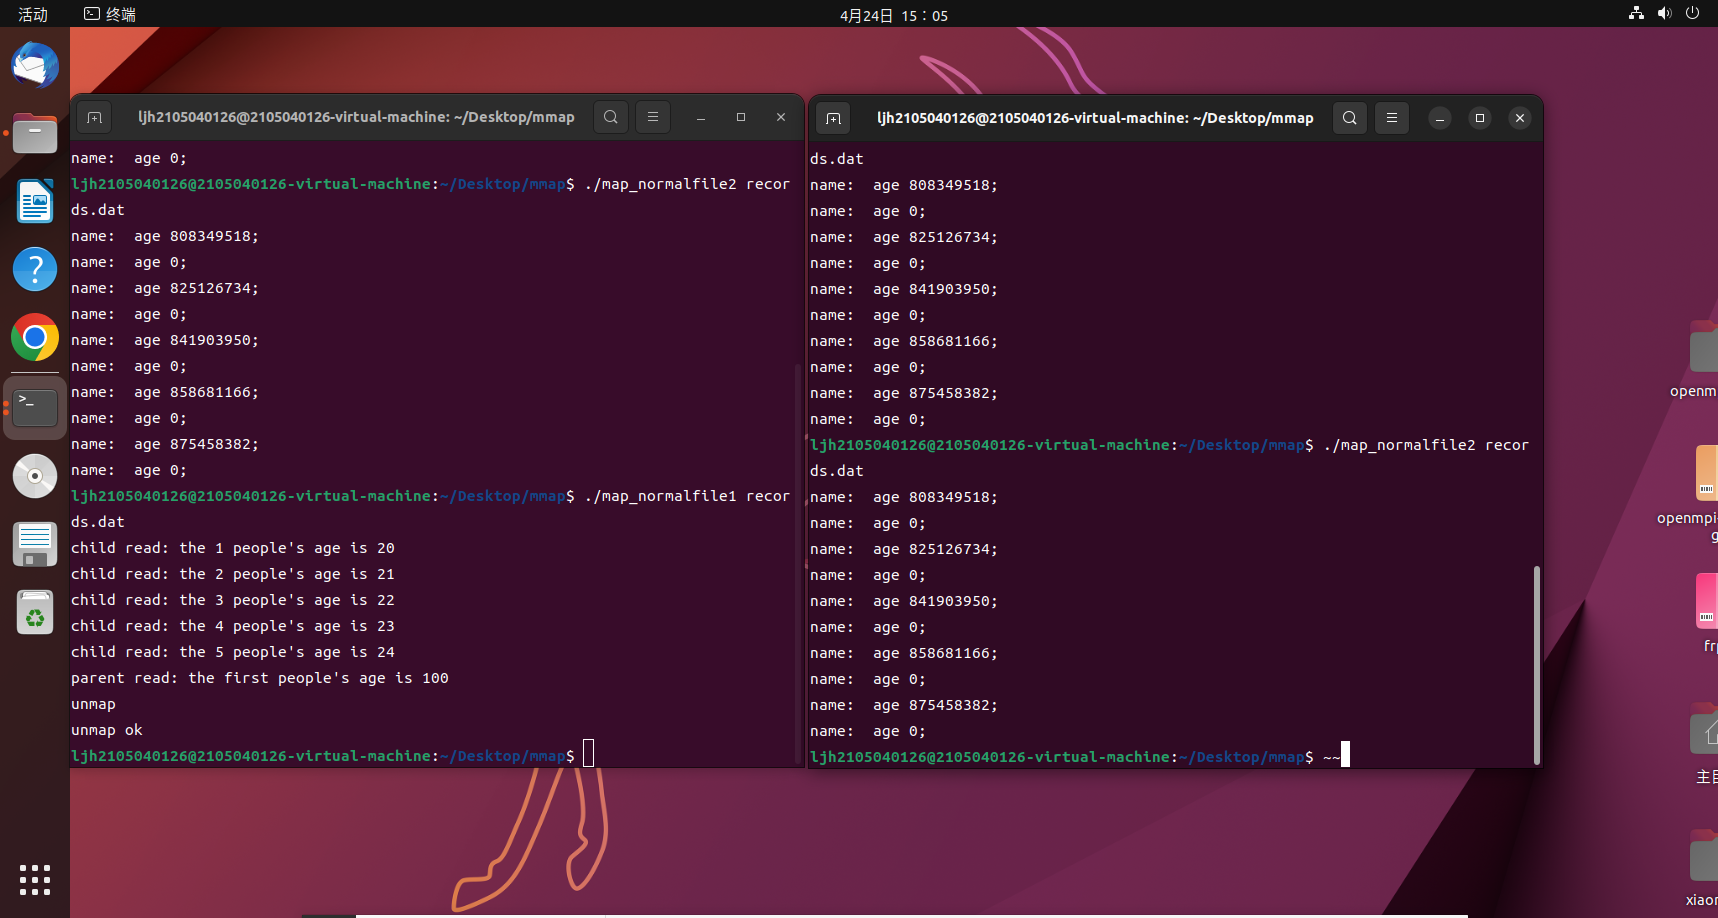Open the volume icon in top bar
The height and width of the screenshot is (918, 1718).
click(1664, 13)
